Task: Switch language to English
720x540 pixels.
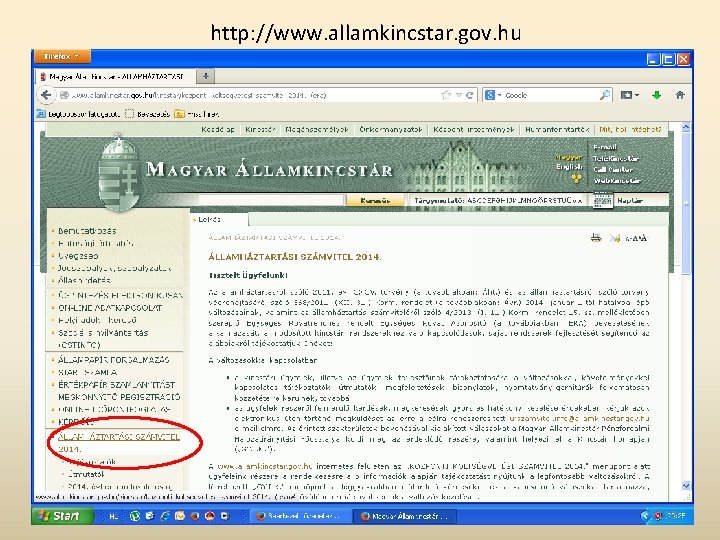Action: coord(569,167)
